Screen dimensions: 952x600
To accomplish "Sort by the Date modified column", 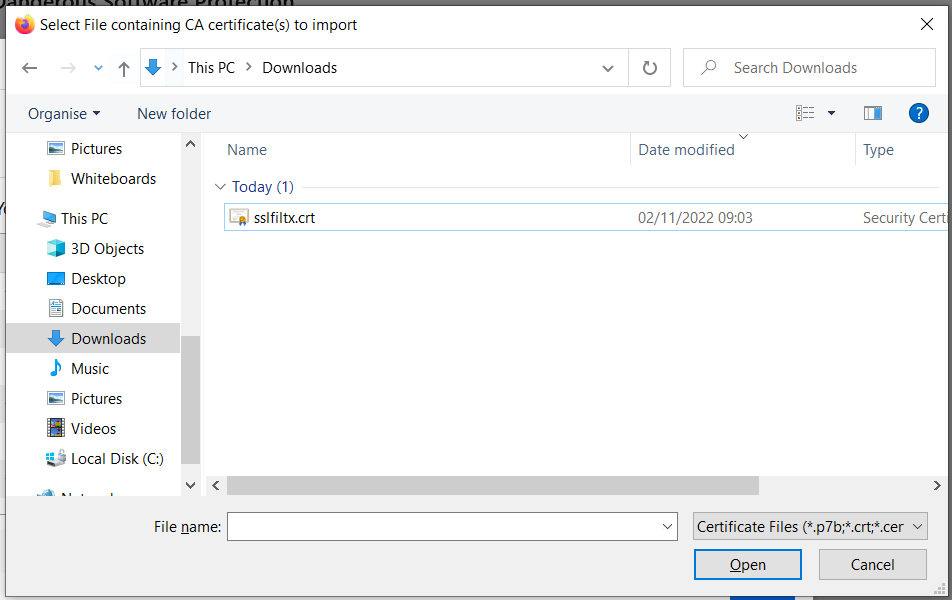I will click(x=686, y=149).
